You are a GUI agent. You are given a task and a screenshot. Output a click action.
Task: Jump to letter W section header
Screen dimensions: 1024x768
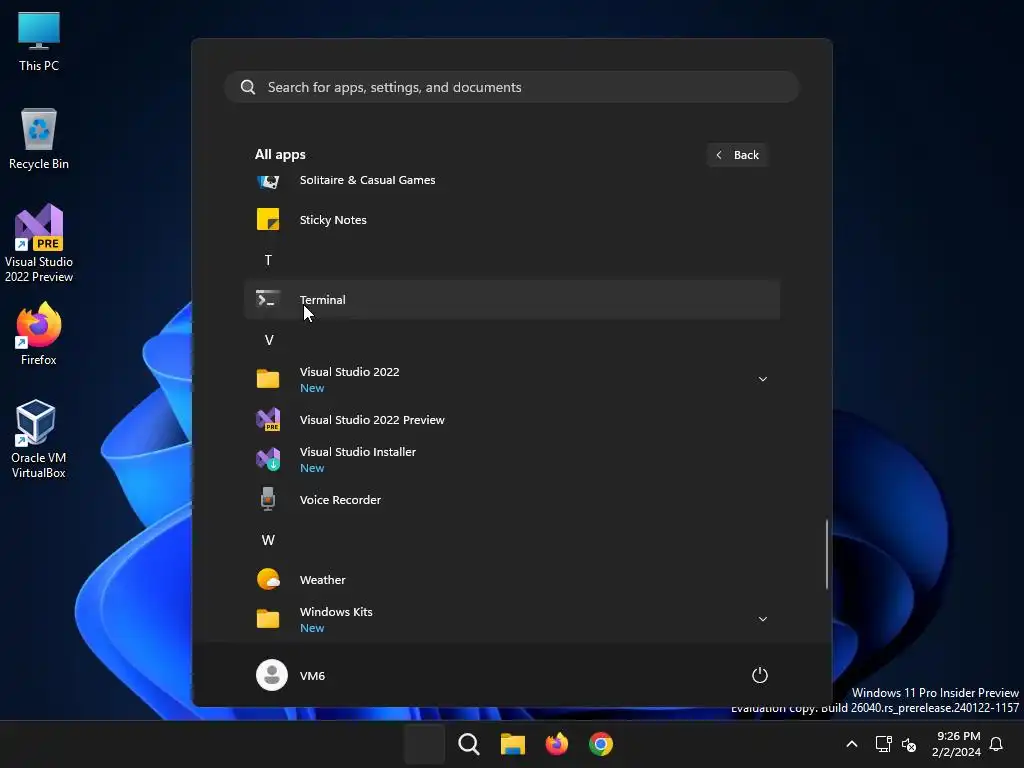(268, 539)
